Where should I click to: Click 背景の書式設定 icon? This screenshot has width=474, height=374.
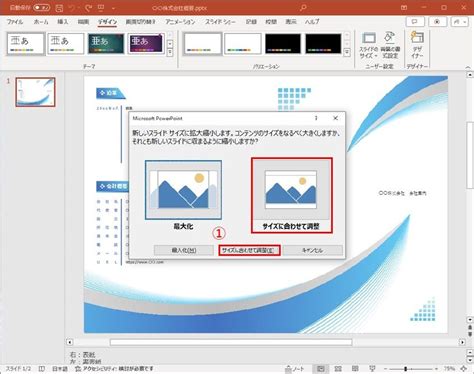390,46
